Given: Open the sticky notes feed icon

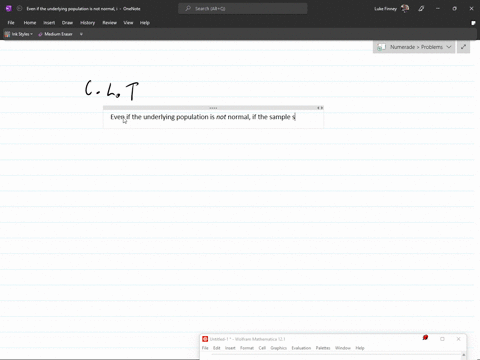Looking at the screenshot, I should coord(473,23).
